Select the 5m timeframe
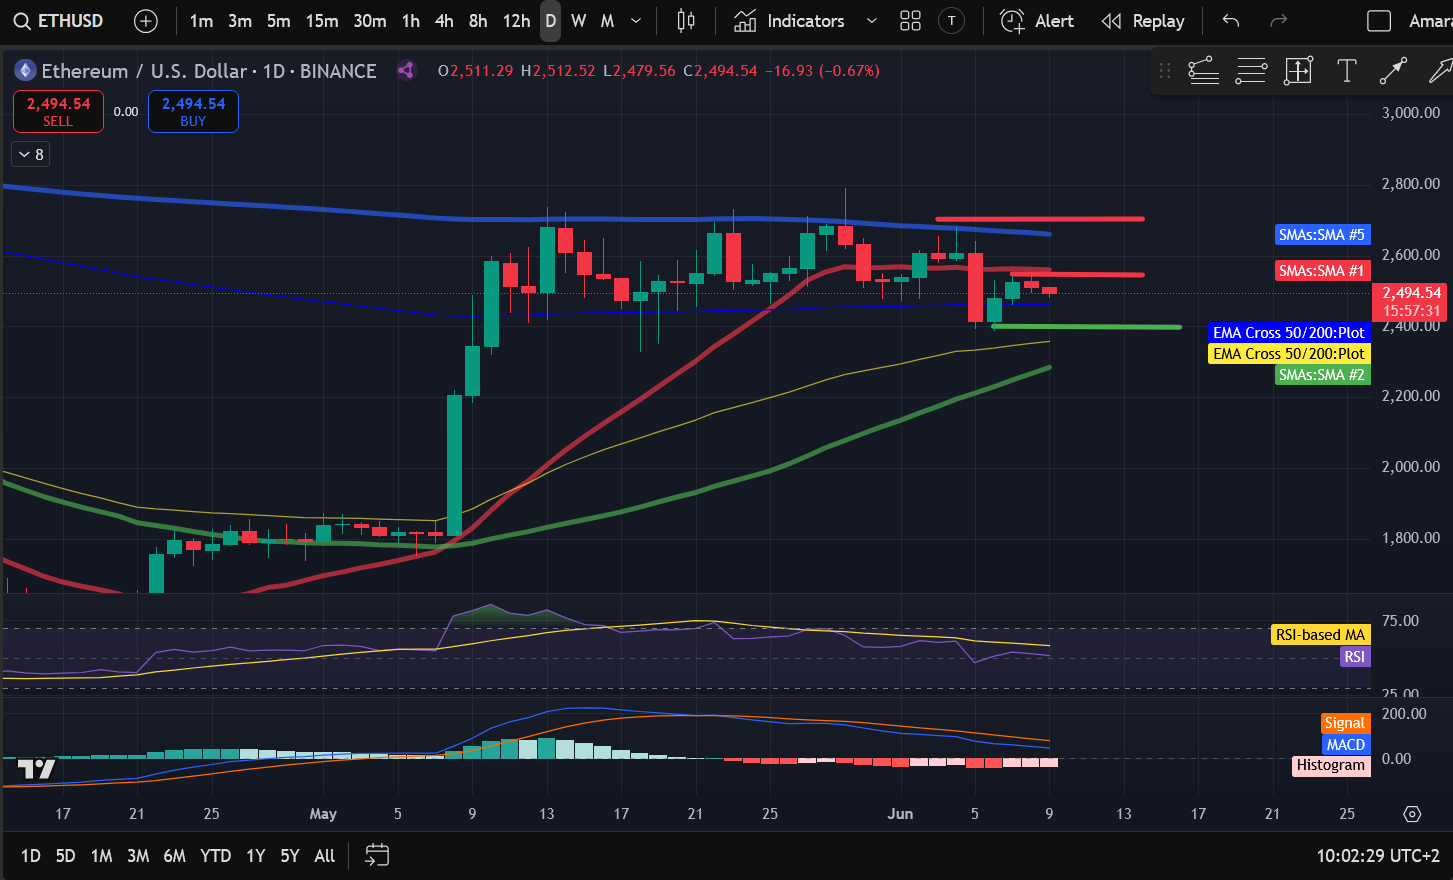This screenshot has width=1453, height=880. (279, 21)
